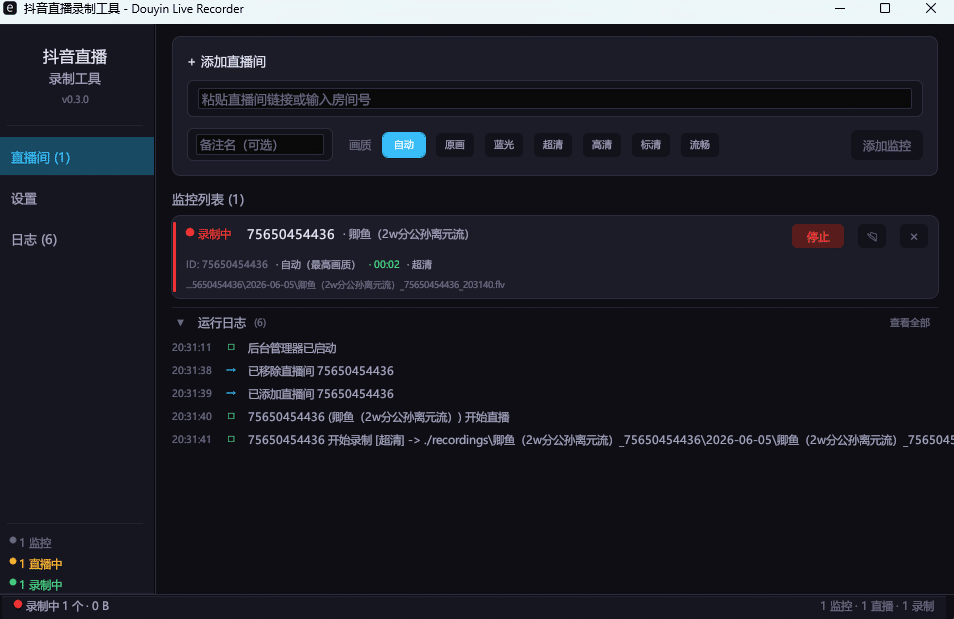The width and height of the screenshot is (954, 619).
Task: Click the green square icon at 20:31:40
Action: pyautogui.click(x=231, y=416)
